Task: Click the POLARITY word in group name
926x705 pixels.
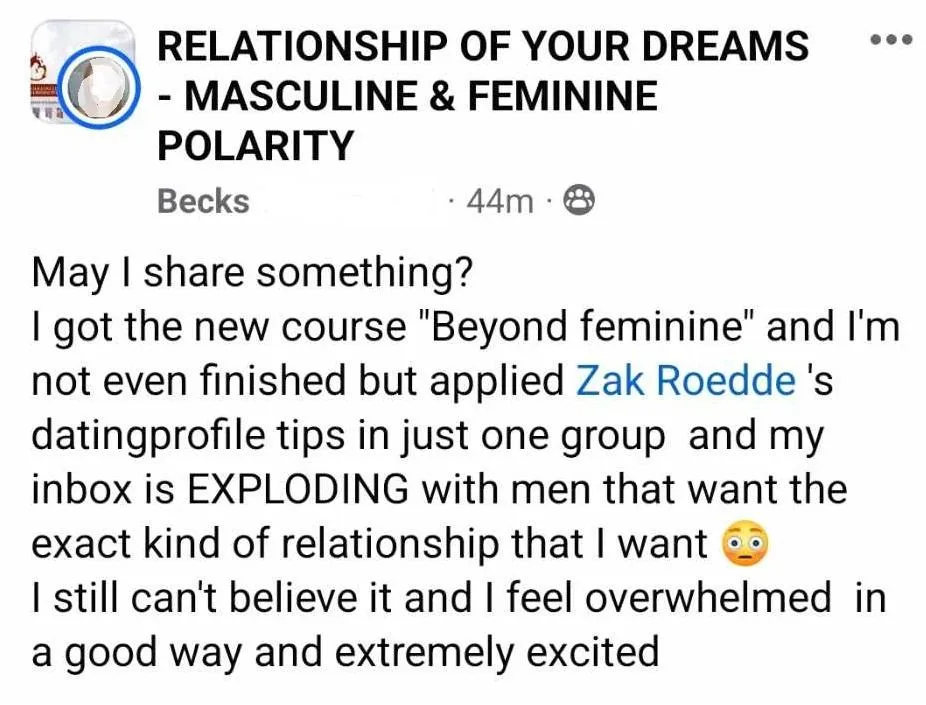Action: (255, 145)
